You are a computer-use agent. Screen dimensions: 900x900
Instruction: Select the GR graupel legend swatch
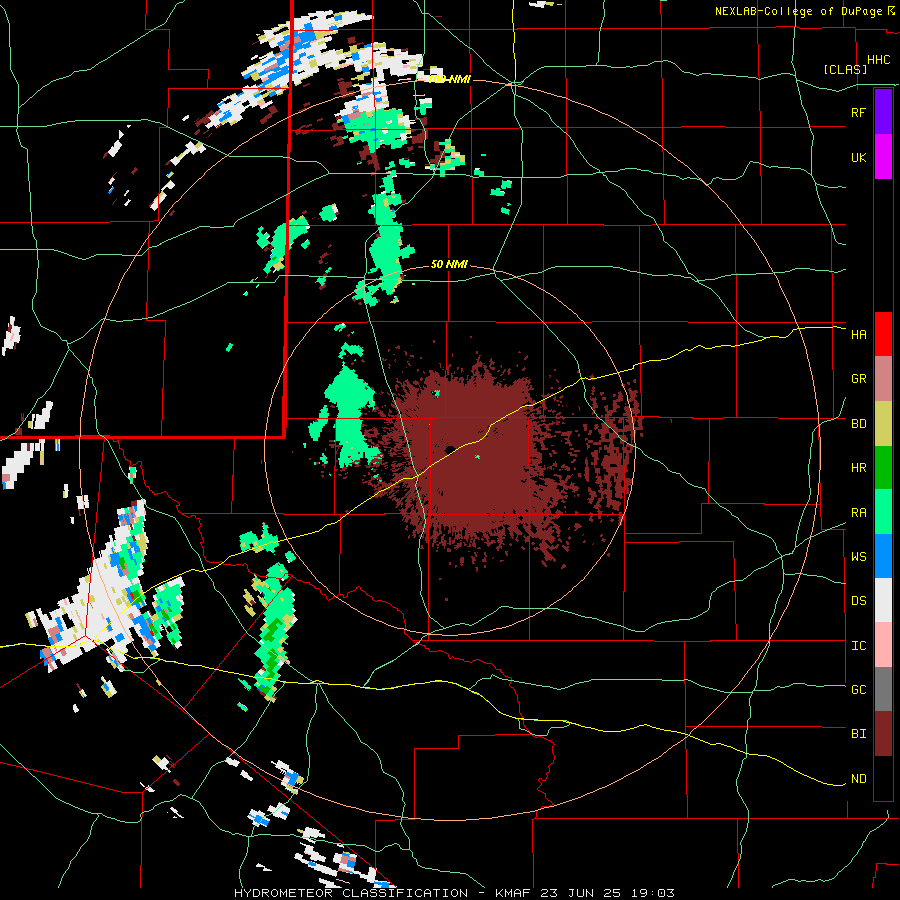883,379
